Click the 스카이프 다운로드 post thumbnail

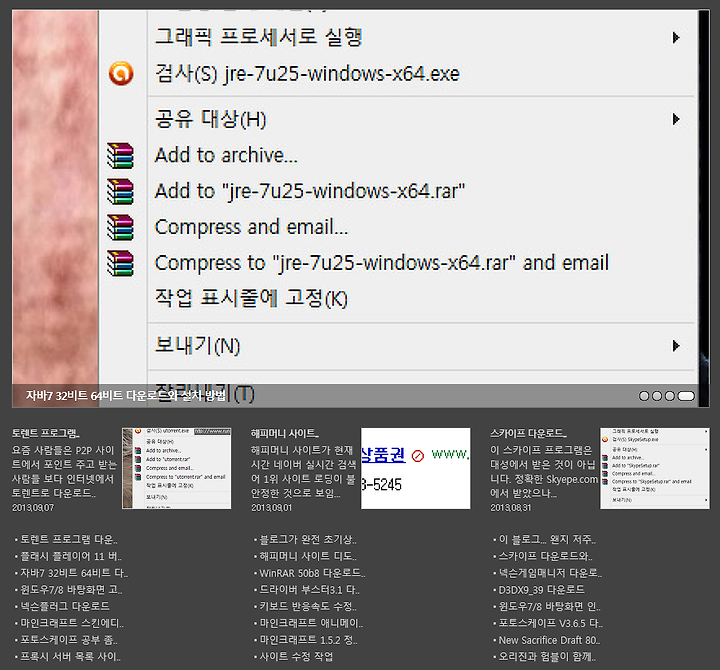coord(655,468)
